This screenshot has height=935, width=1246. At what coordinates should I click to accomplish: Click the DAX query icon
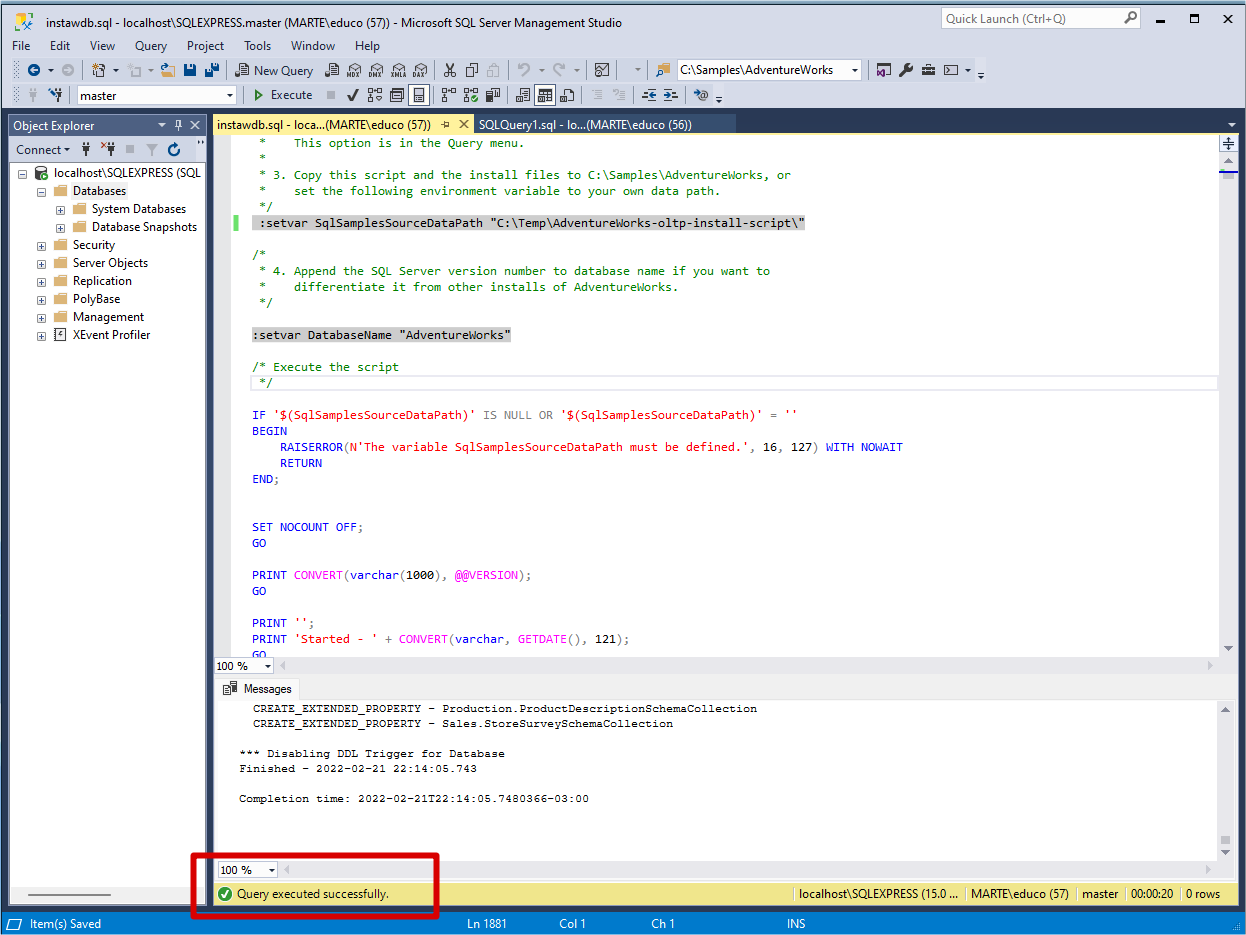[x=420, y=70]
